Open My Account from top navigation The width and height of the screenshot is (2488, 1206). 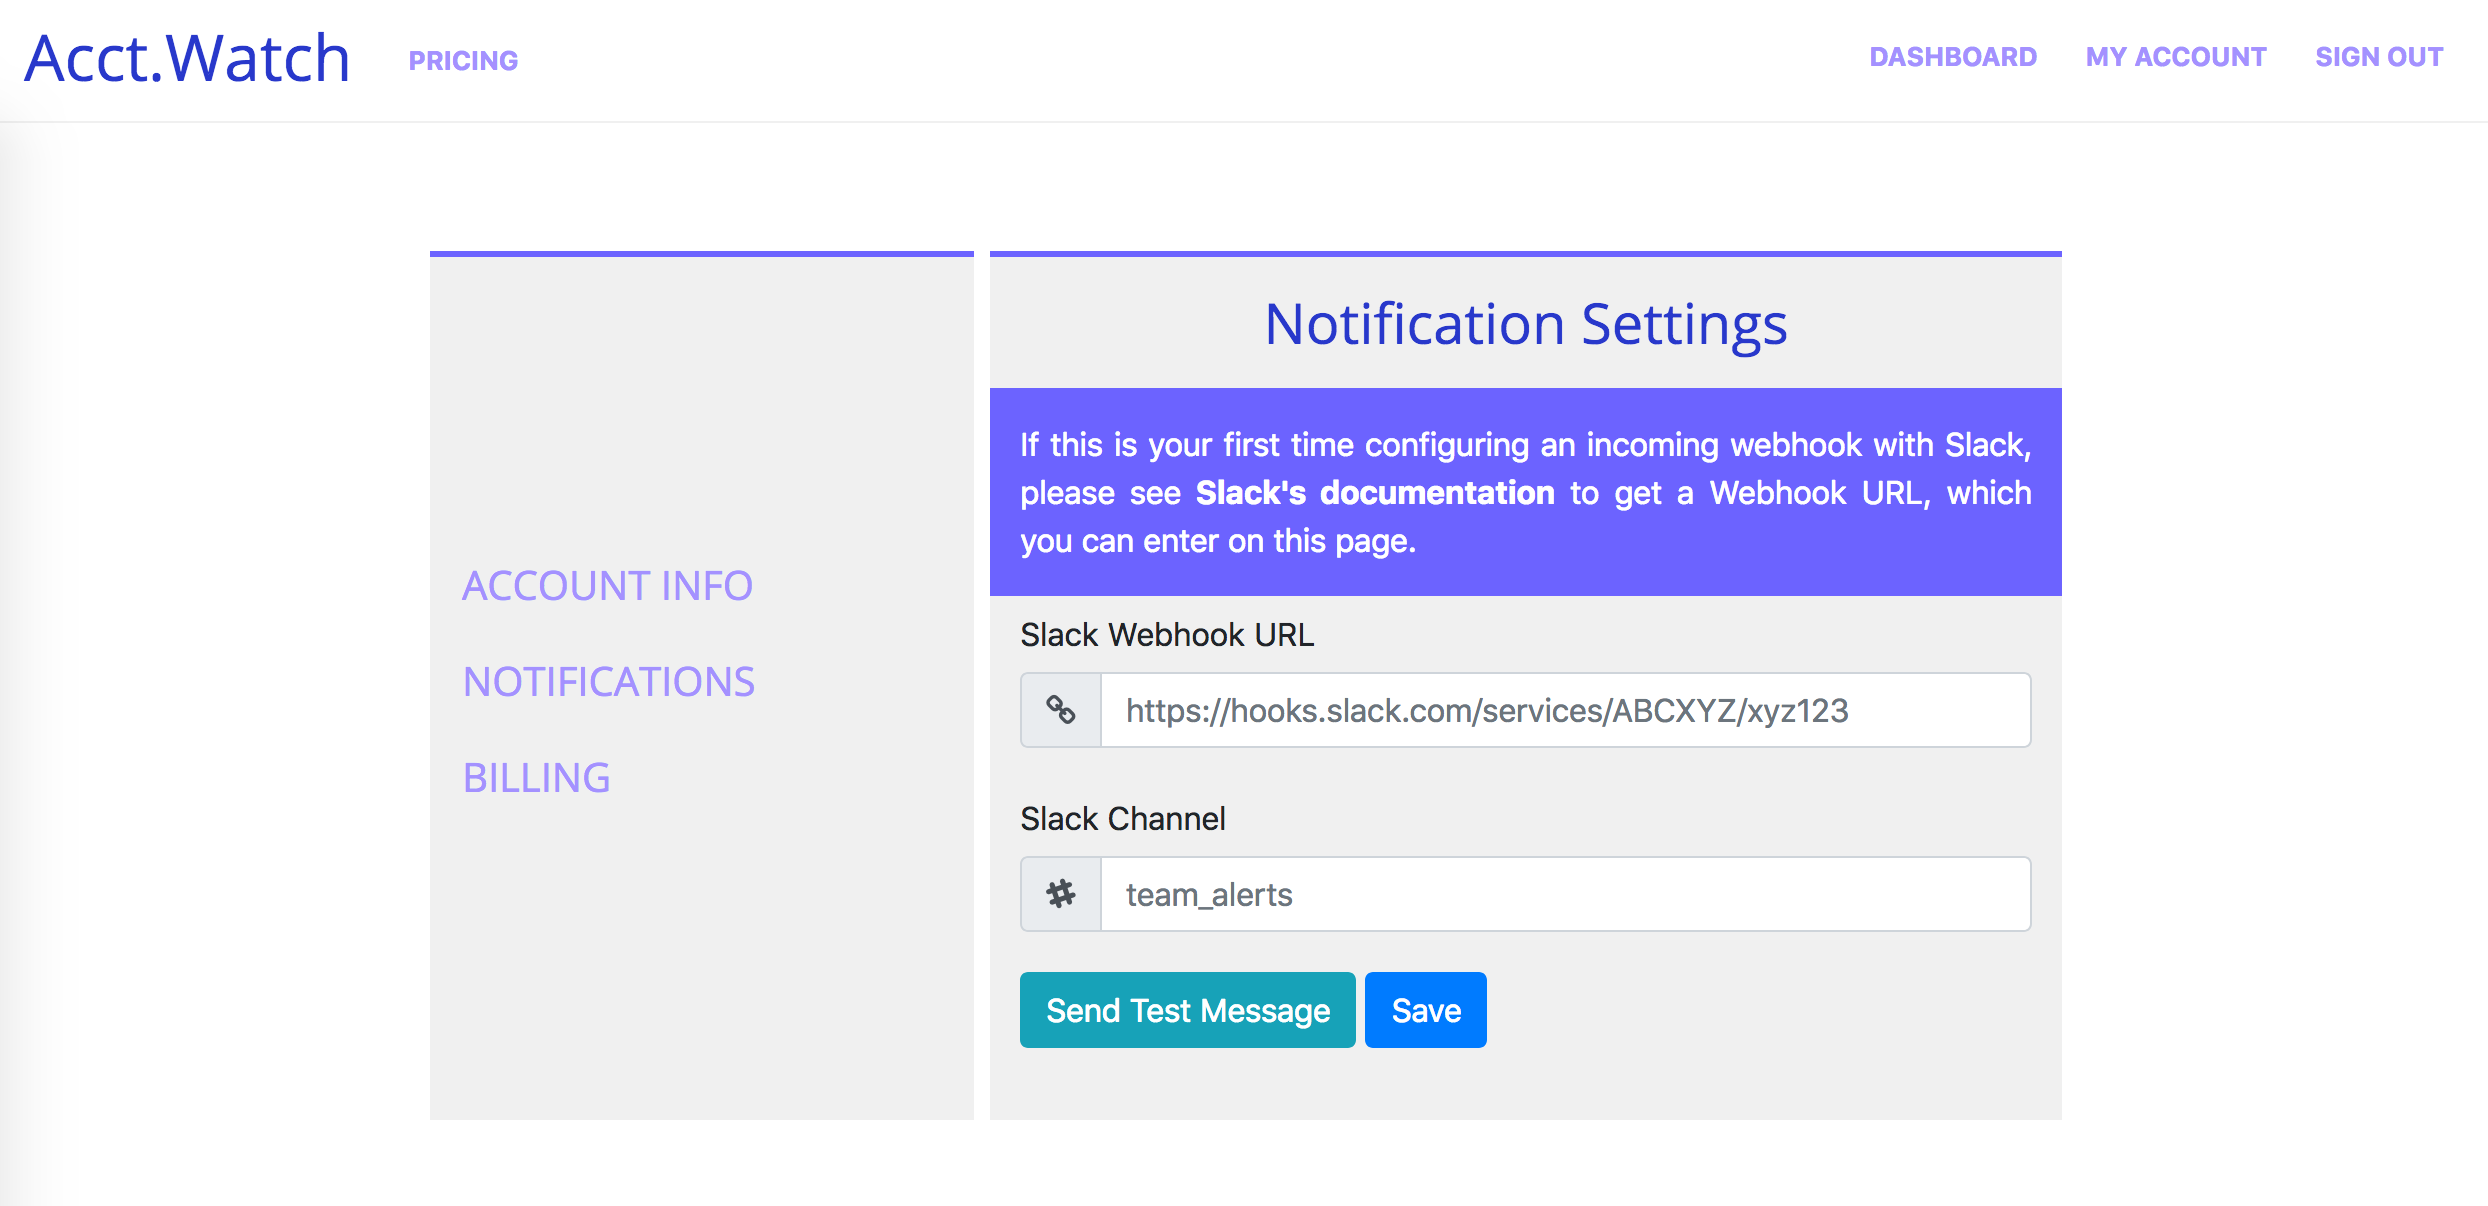coord(2175,57)
